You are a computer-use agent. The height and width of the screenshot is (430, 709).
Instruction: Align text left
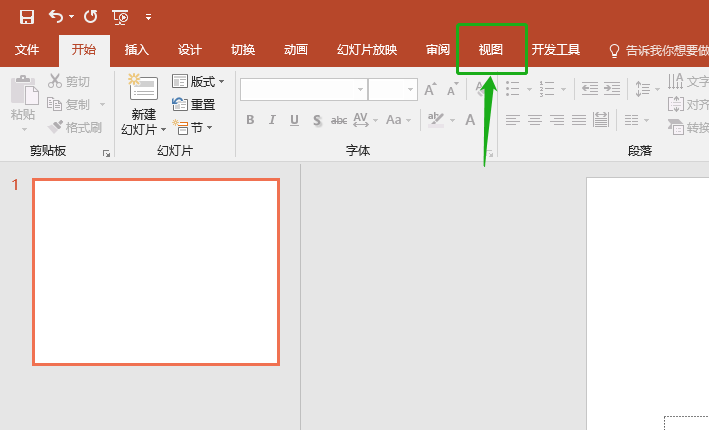pos(513,120)
